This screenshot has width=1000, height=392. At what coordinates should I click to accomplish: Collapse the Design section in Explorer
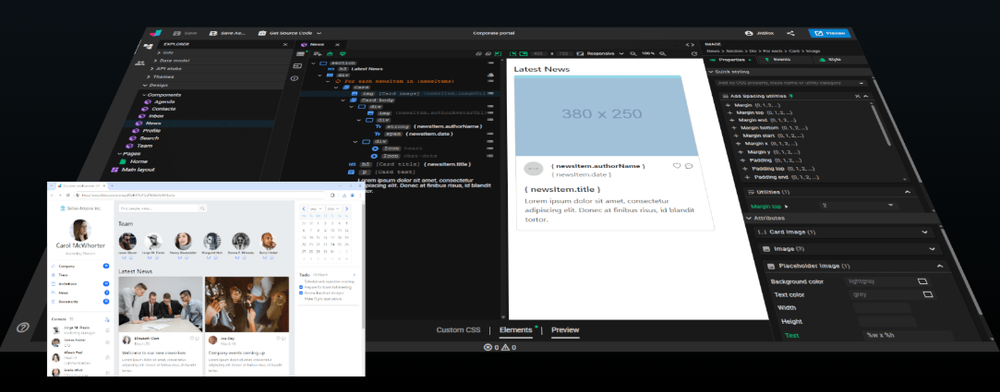pyautogui.click(x=154, y=85)
